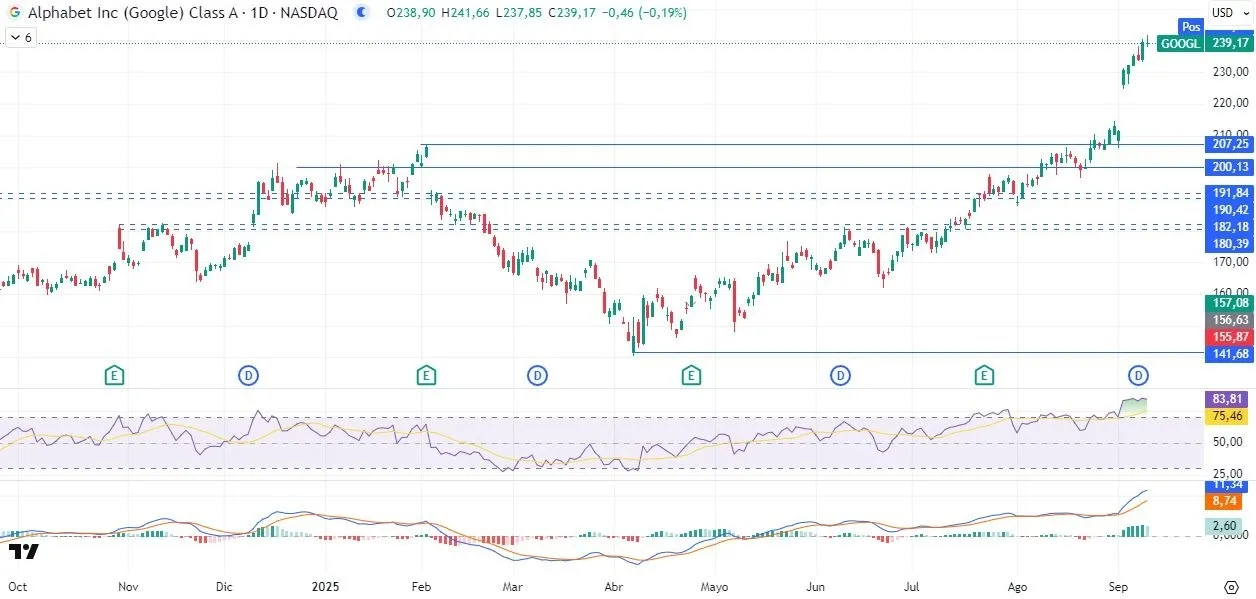The height and width of the screenshot is (599, 1256).
Task: Select the 141,68 support level price label
Action: [x=1229, y=352]
